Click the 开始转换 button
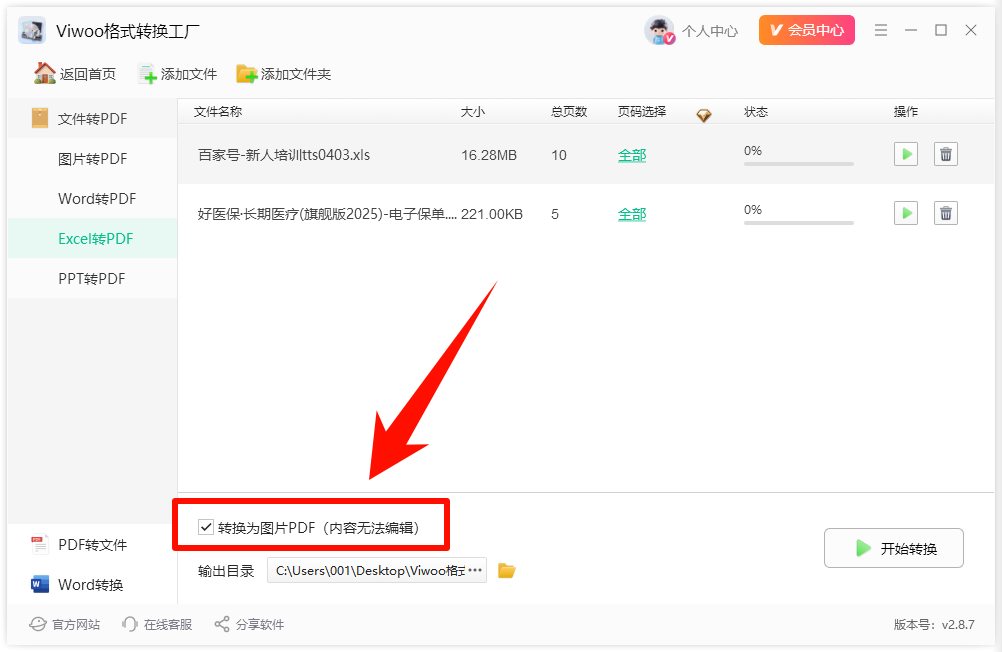This screenshot has height=652, width=1002. [893, 548]
